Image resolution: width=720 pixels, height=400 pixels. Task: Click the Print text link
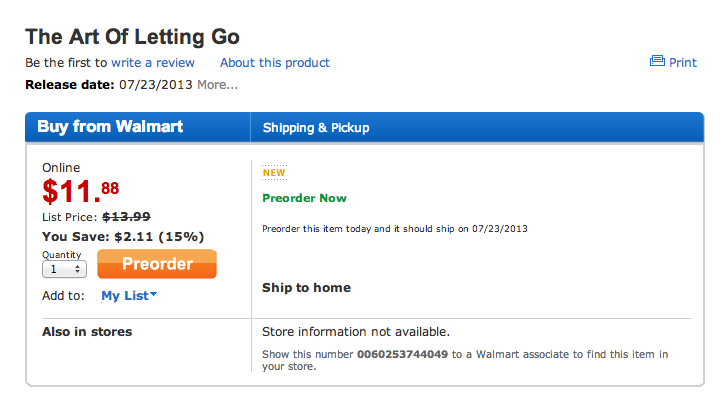coord(683,62)
